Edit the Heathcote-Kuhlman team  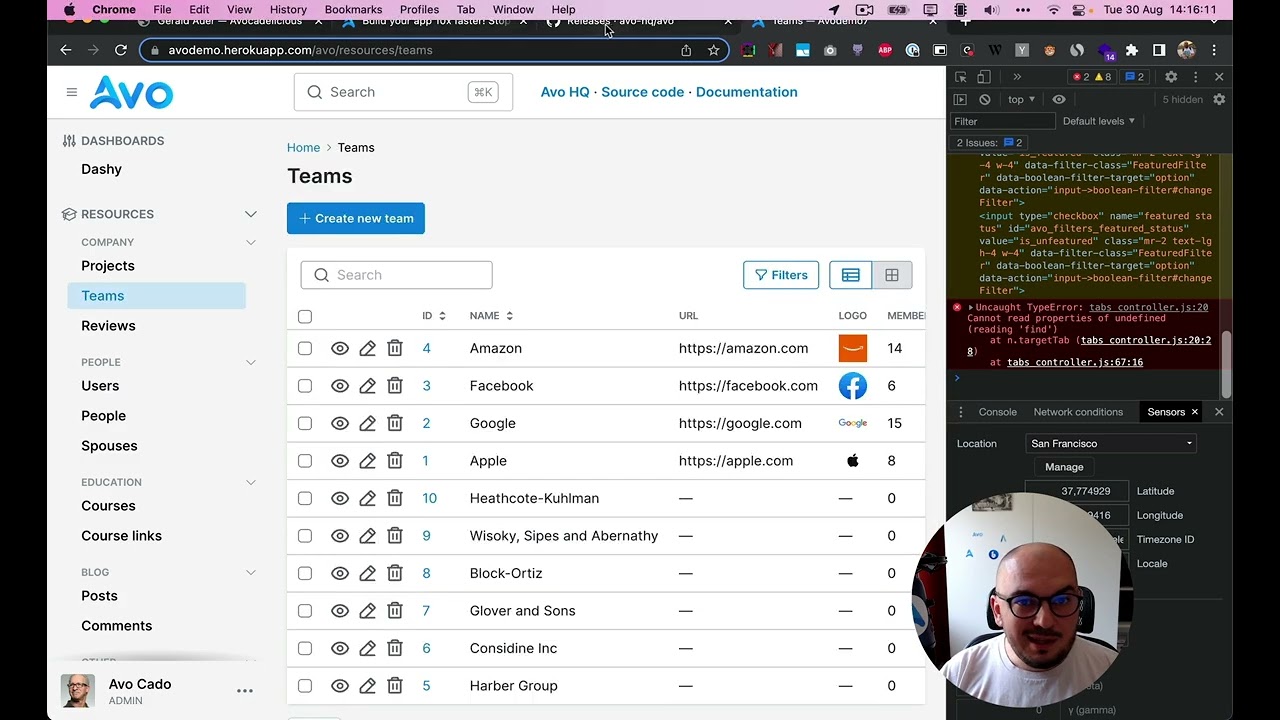[368, 498]
